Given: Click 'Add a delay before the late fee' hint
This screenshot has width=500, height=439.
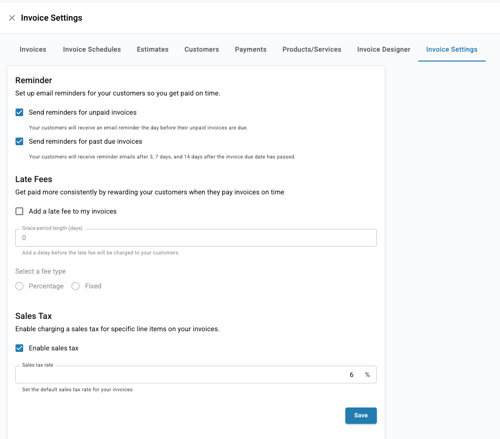Looking at the screenshot, I should click(x=100, y=253).
